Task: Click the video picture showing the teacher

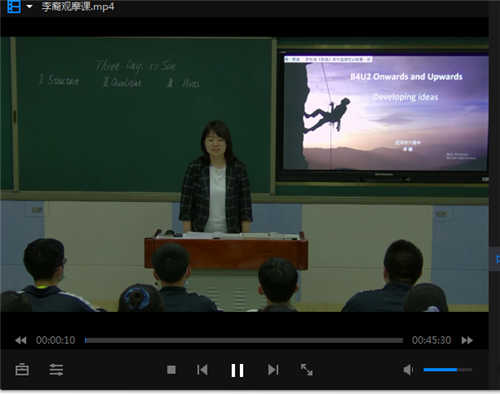Action: pos(245,174)
